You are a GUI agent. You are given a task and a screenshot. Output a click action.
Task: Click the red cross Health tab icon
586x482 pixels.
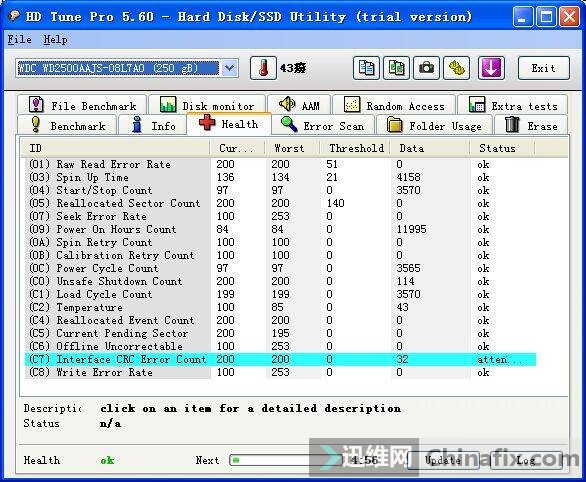click(207, 123)
